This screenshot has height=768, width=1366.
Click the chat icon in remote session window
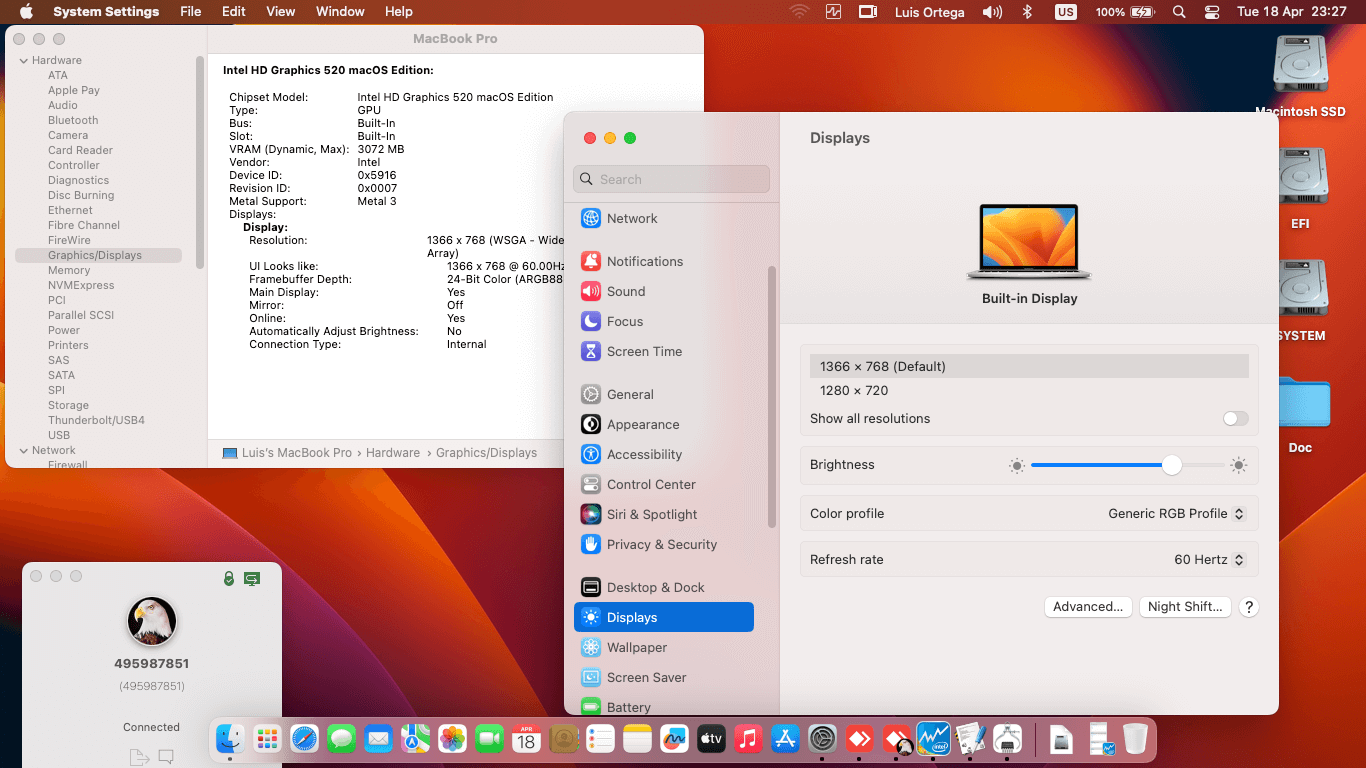pos(166,757)
